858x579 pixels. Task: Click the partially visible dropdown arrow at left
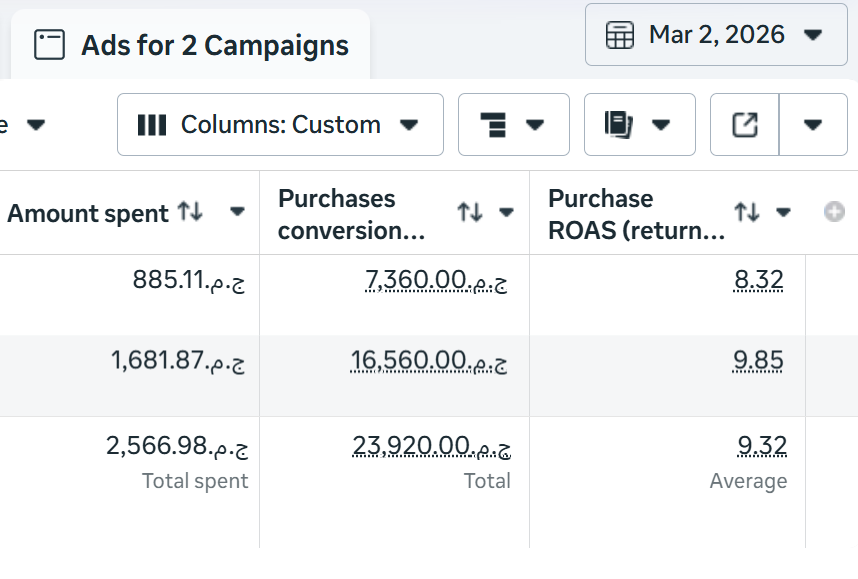(x=36, y=125)
